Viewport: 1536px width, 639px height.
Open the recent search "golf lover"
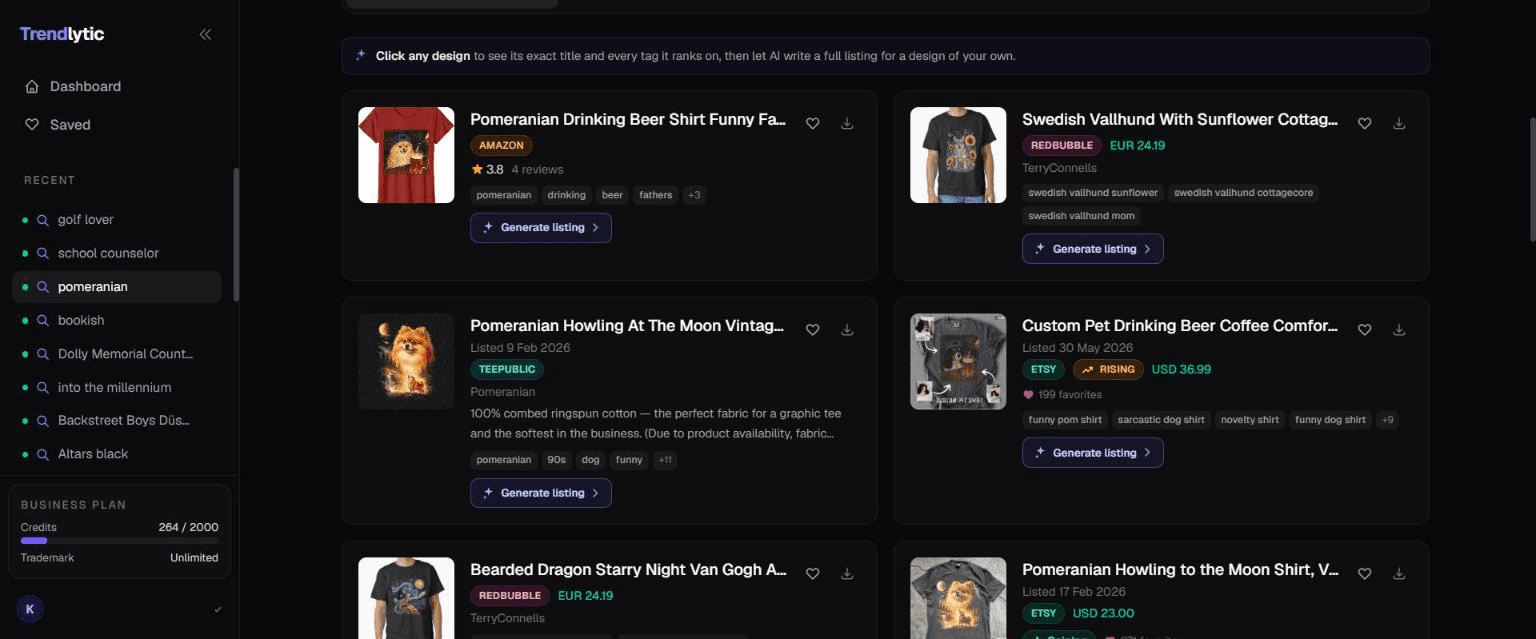116,220
